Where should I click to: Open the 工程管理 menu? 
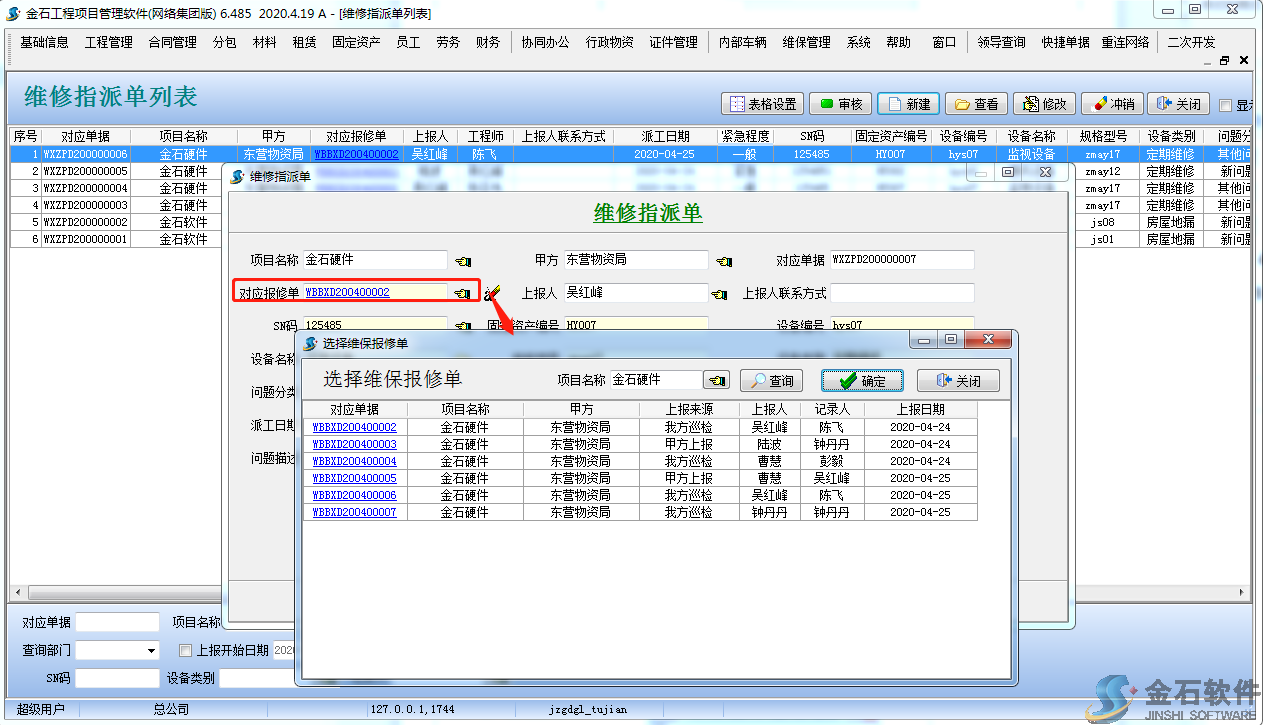(109, 42)
